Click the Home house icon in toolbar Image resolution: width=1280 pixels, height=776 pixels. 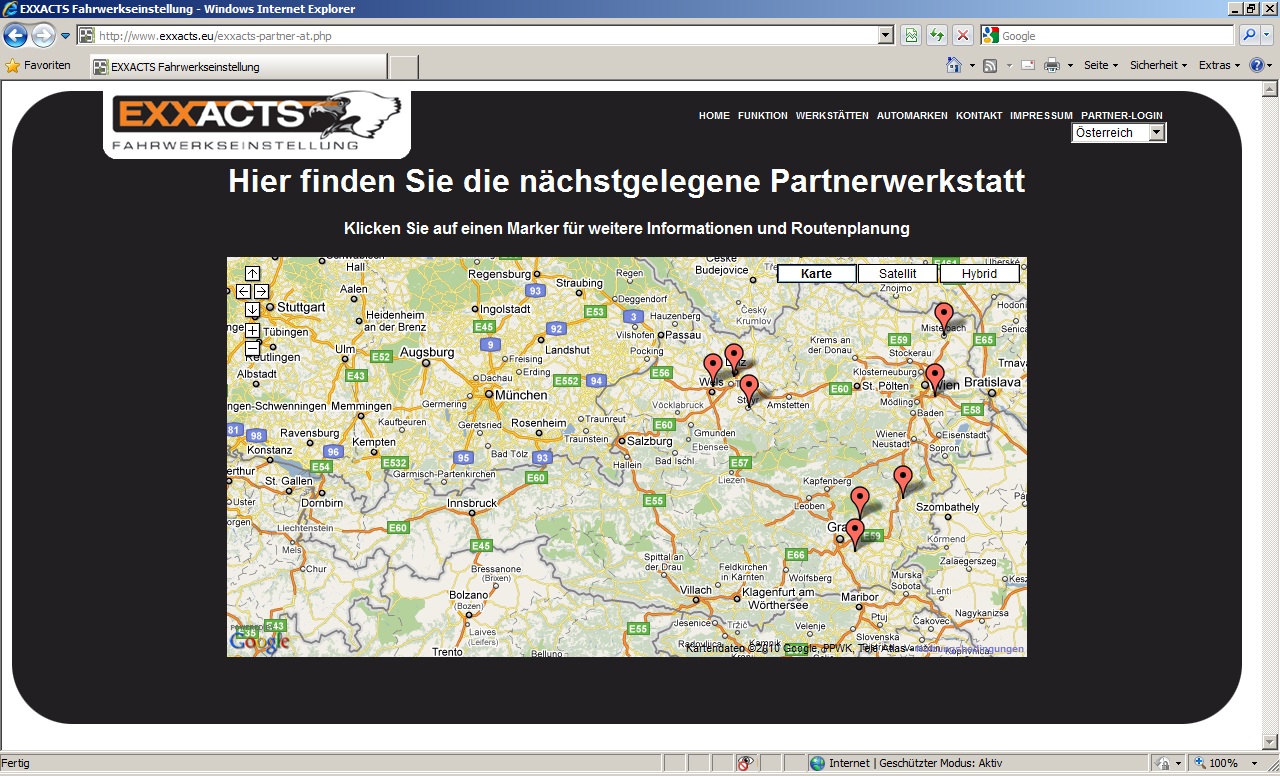coord(954,65)
